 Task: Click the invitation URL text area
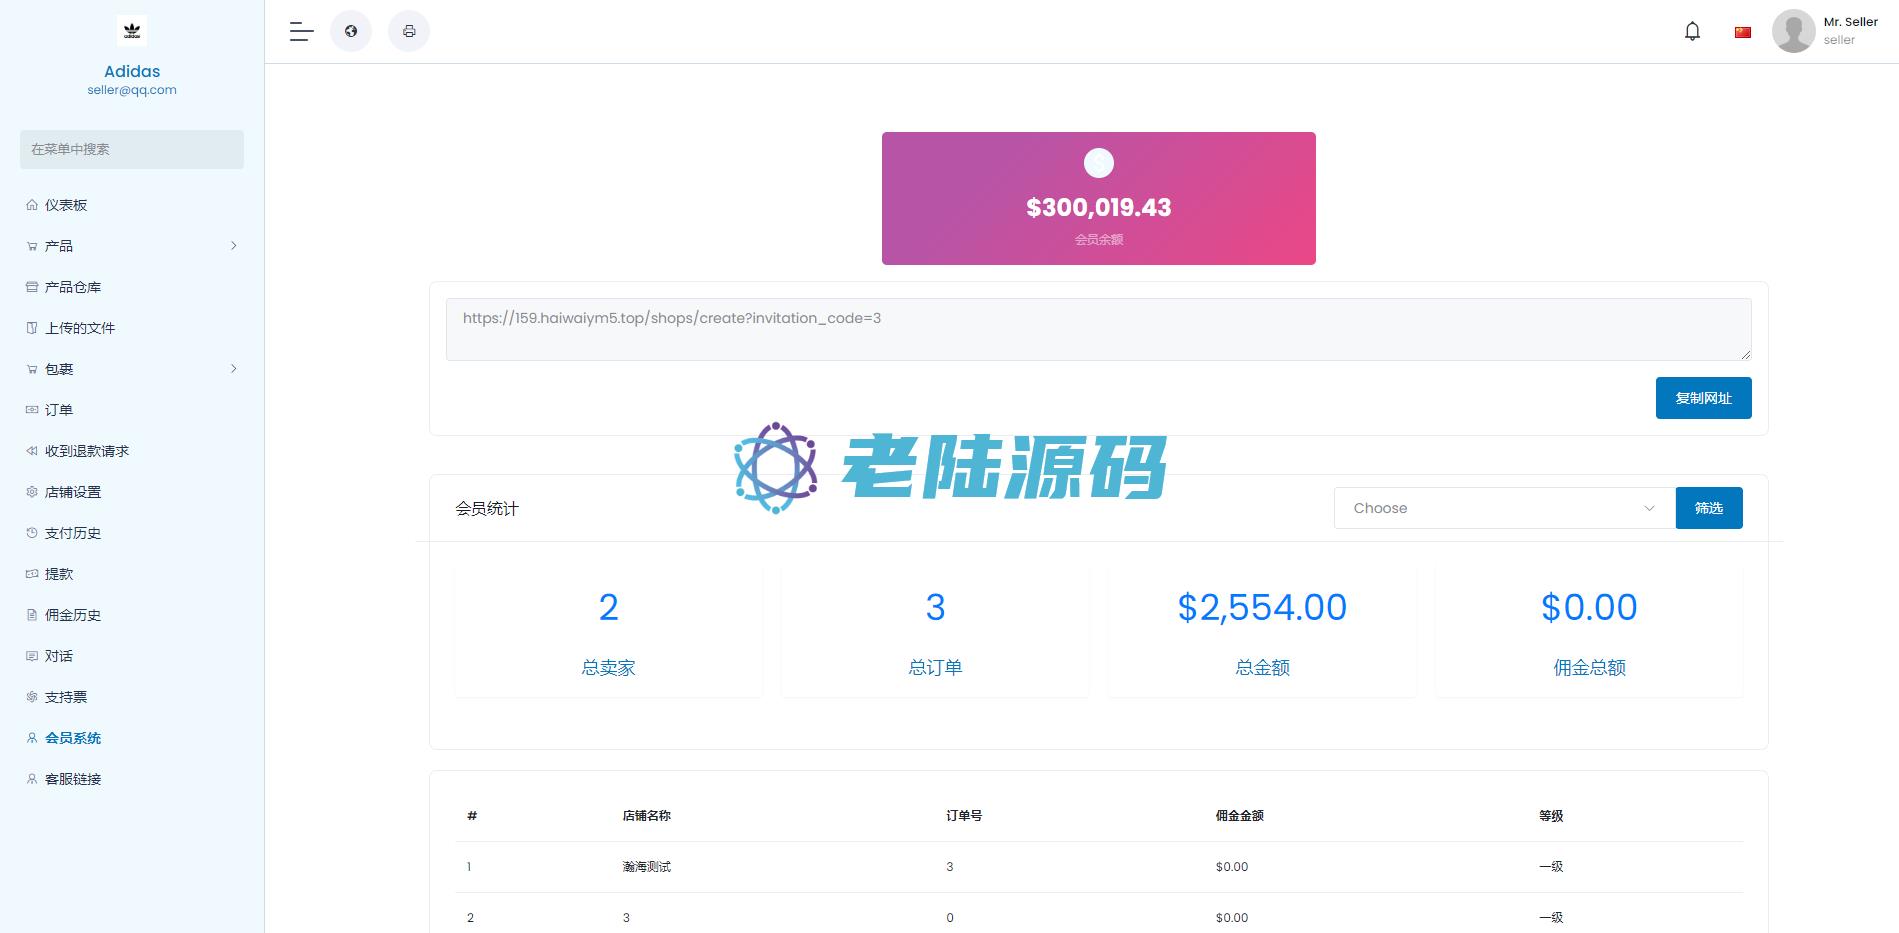pyautogui.click(x=1098, y=329)
